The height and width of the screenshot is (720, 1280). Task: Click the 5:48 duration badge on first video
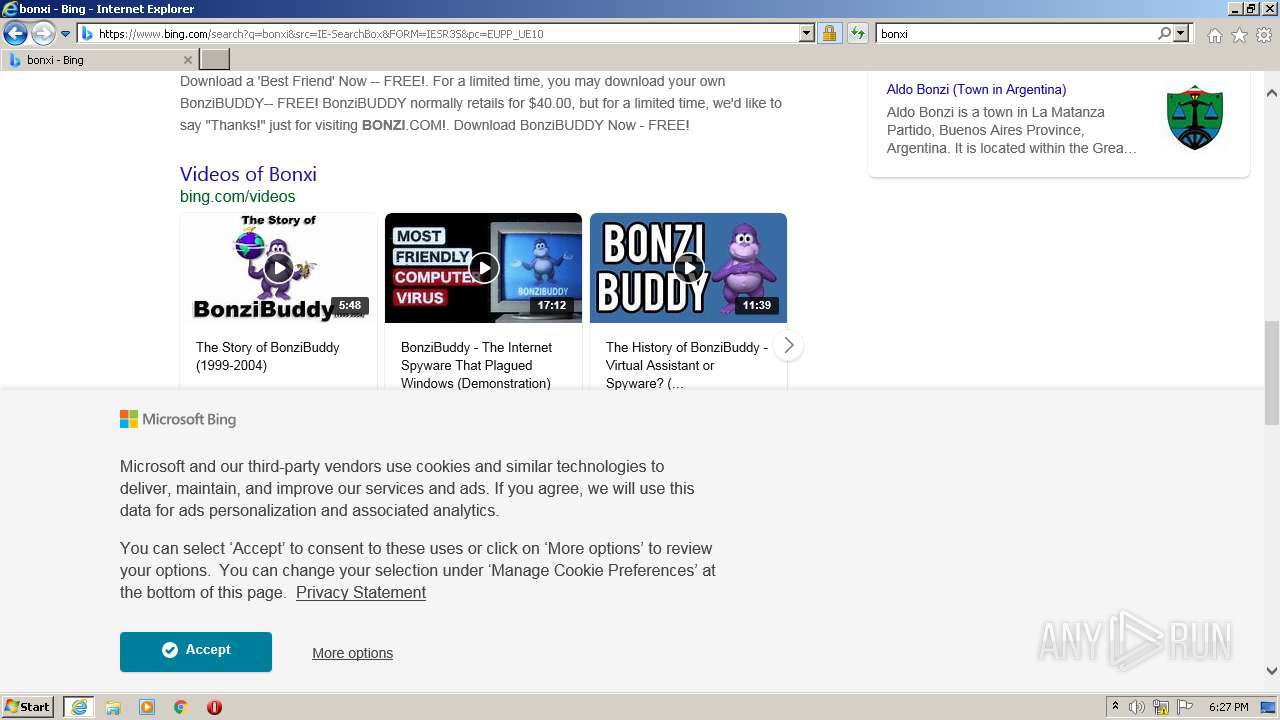point(349,306)
